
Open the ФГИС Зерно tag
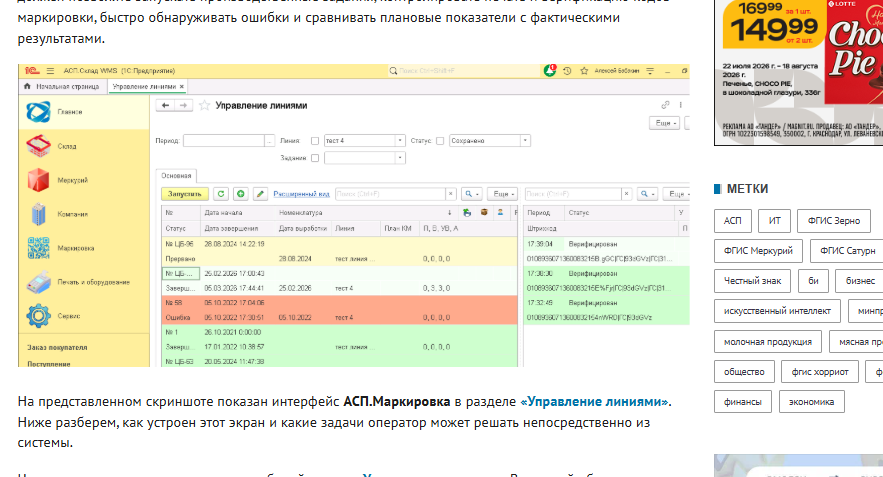pyautogui.click(x=833, y=221)
